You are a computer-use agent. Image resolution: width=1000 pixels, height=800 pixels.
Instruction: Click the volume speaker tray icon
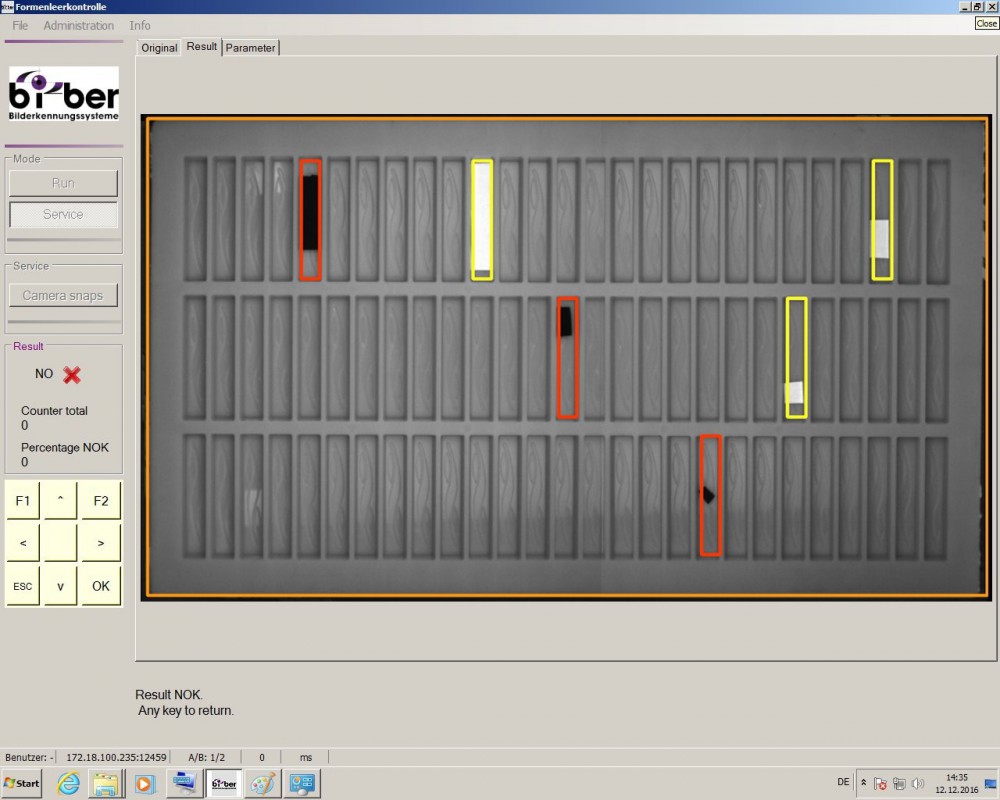918,783
